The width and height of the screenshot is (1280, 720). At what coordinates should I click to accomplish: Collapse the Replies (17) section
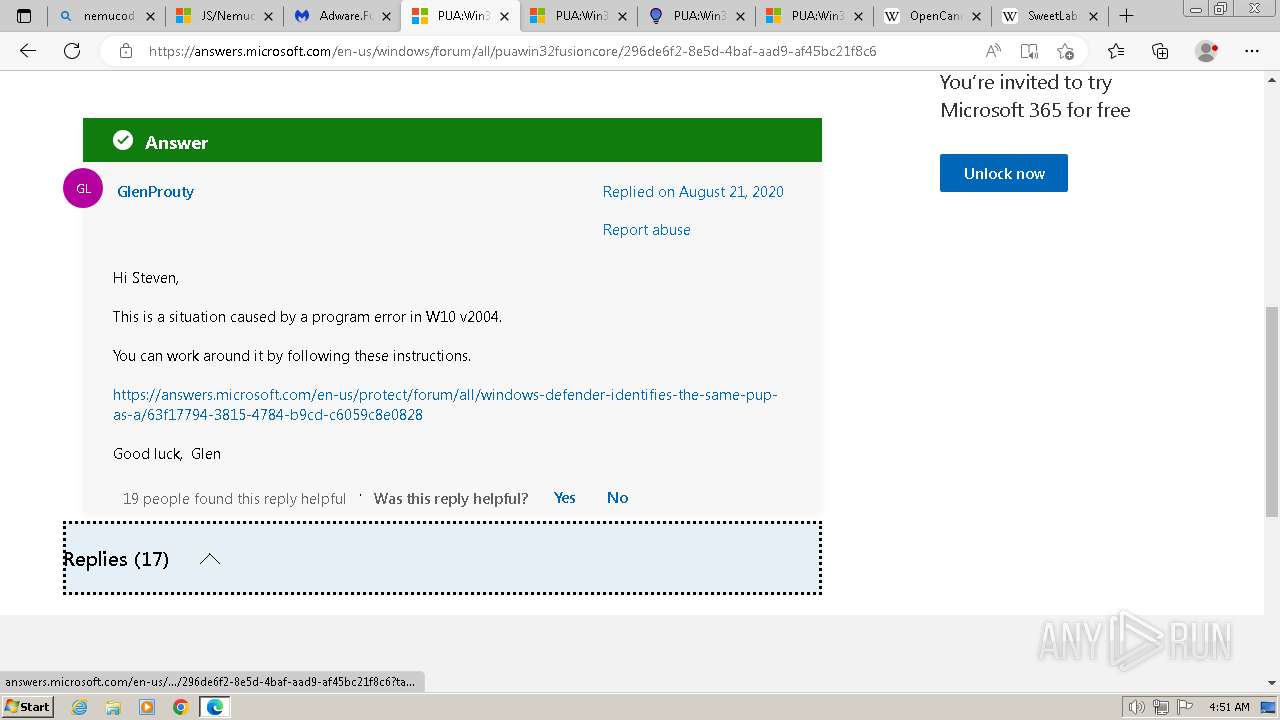pyautogui.click(x=442, y=558)
